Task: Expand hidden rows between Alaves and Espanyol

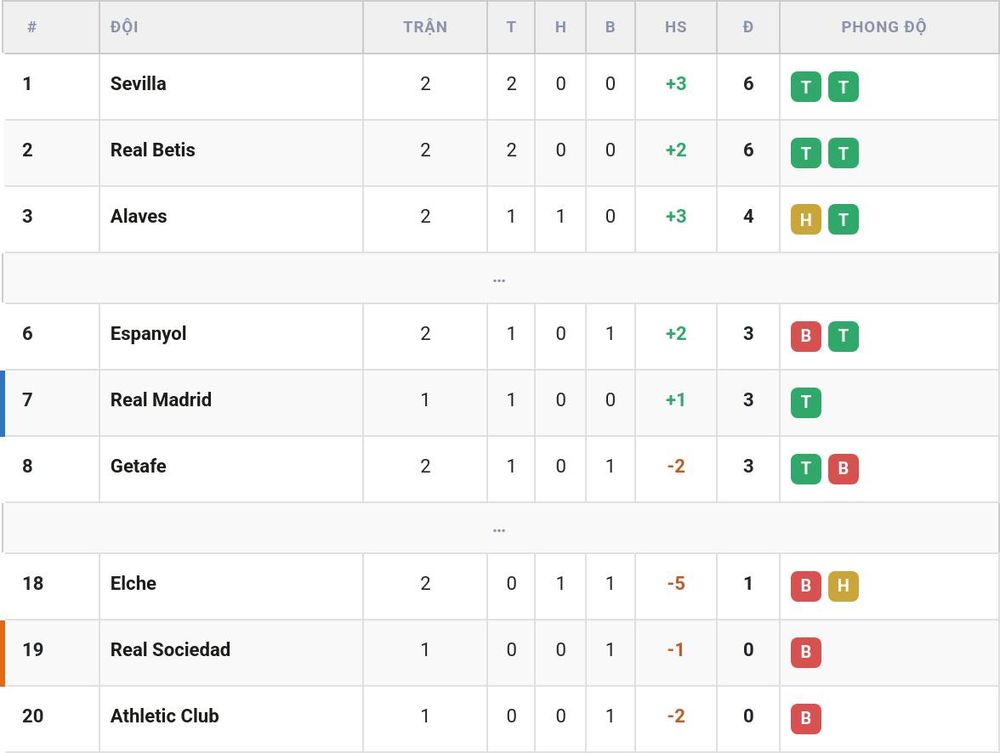Action: (499, 279)
